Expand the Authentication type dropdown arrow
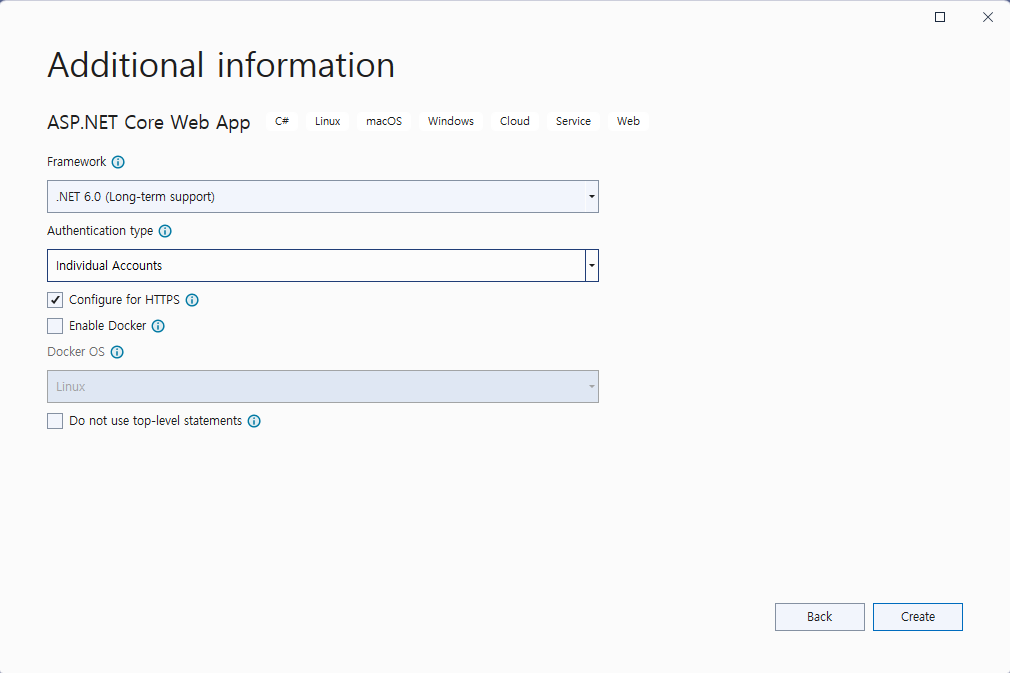1010x673 pixels. [592, 266]
